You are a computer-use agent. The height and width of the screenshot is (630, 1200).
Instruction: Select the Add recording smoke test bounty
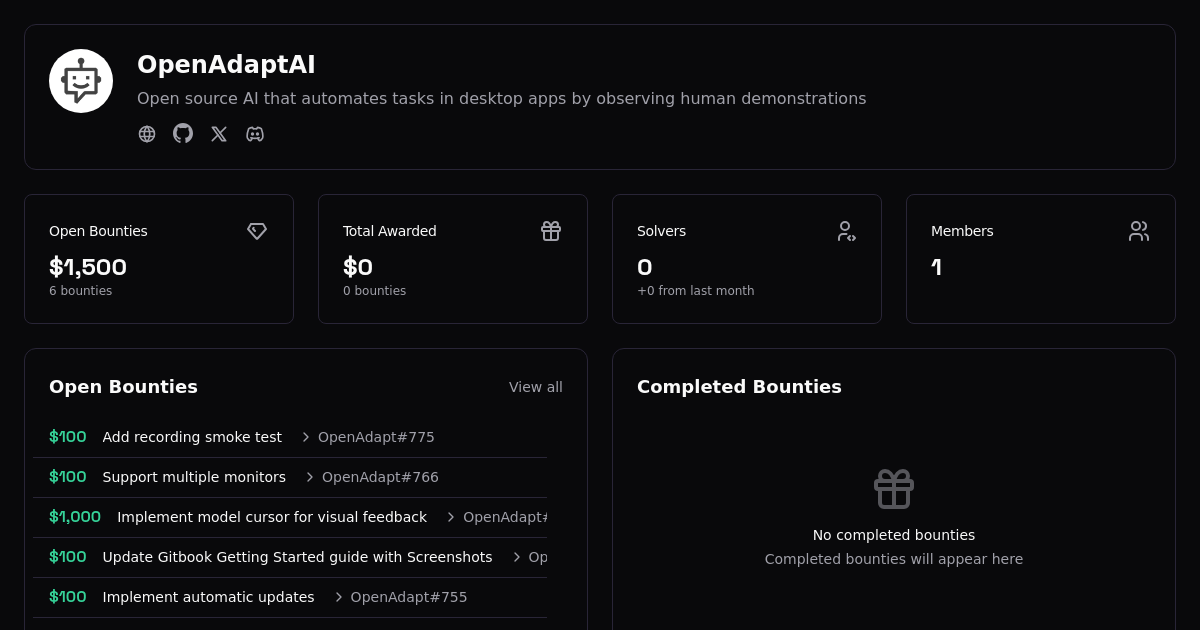192,437
